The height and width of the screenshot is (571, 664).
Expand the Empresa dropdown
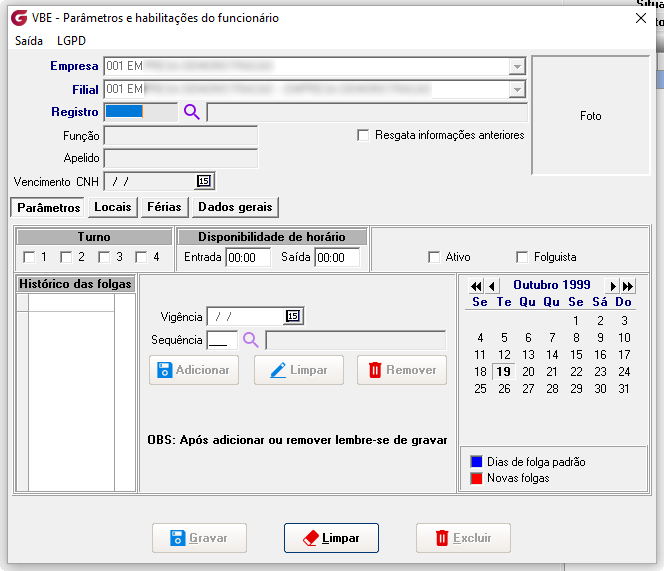(517, 67)
